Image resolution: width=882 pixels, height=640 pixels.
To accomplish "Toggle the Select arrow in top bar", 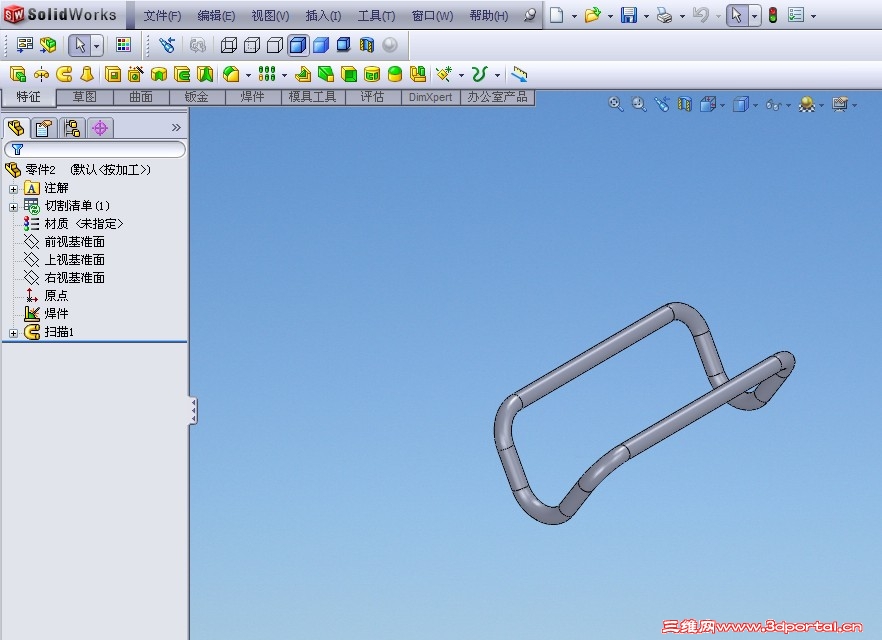I will click(x=737, y=15).
